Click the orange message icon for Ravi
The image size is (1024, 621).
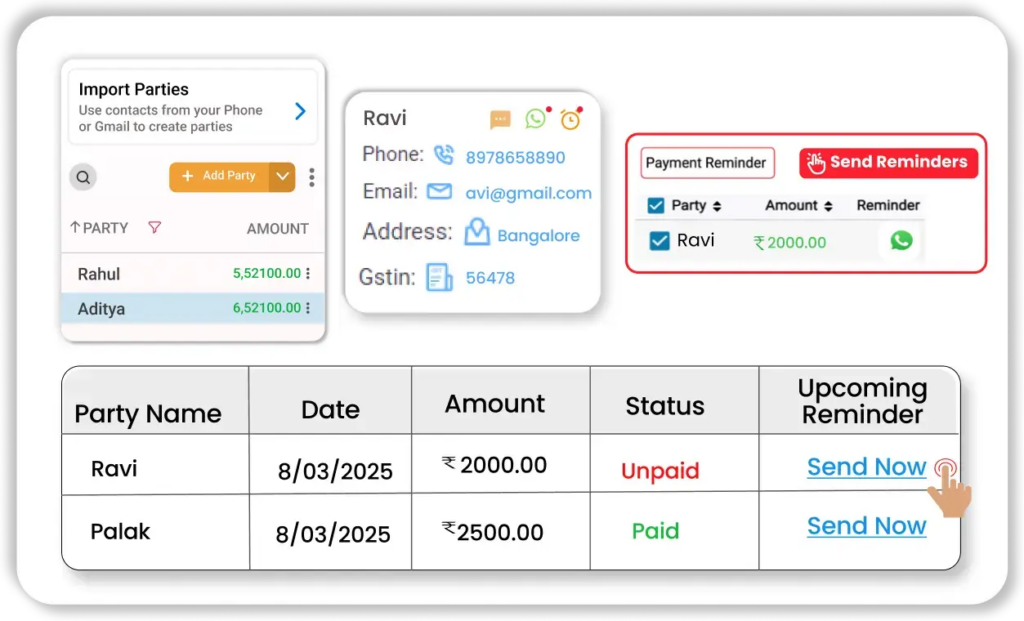(x=500, y=120)
